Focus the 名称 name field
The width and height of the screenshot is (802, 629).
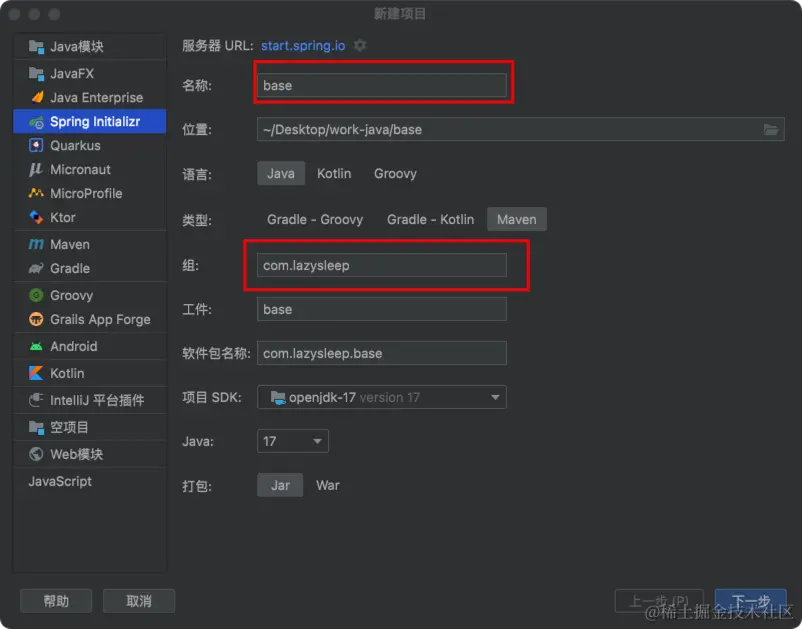point(382,85)
